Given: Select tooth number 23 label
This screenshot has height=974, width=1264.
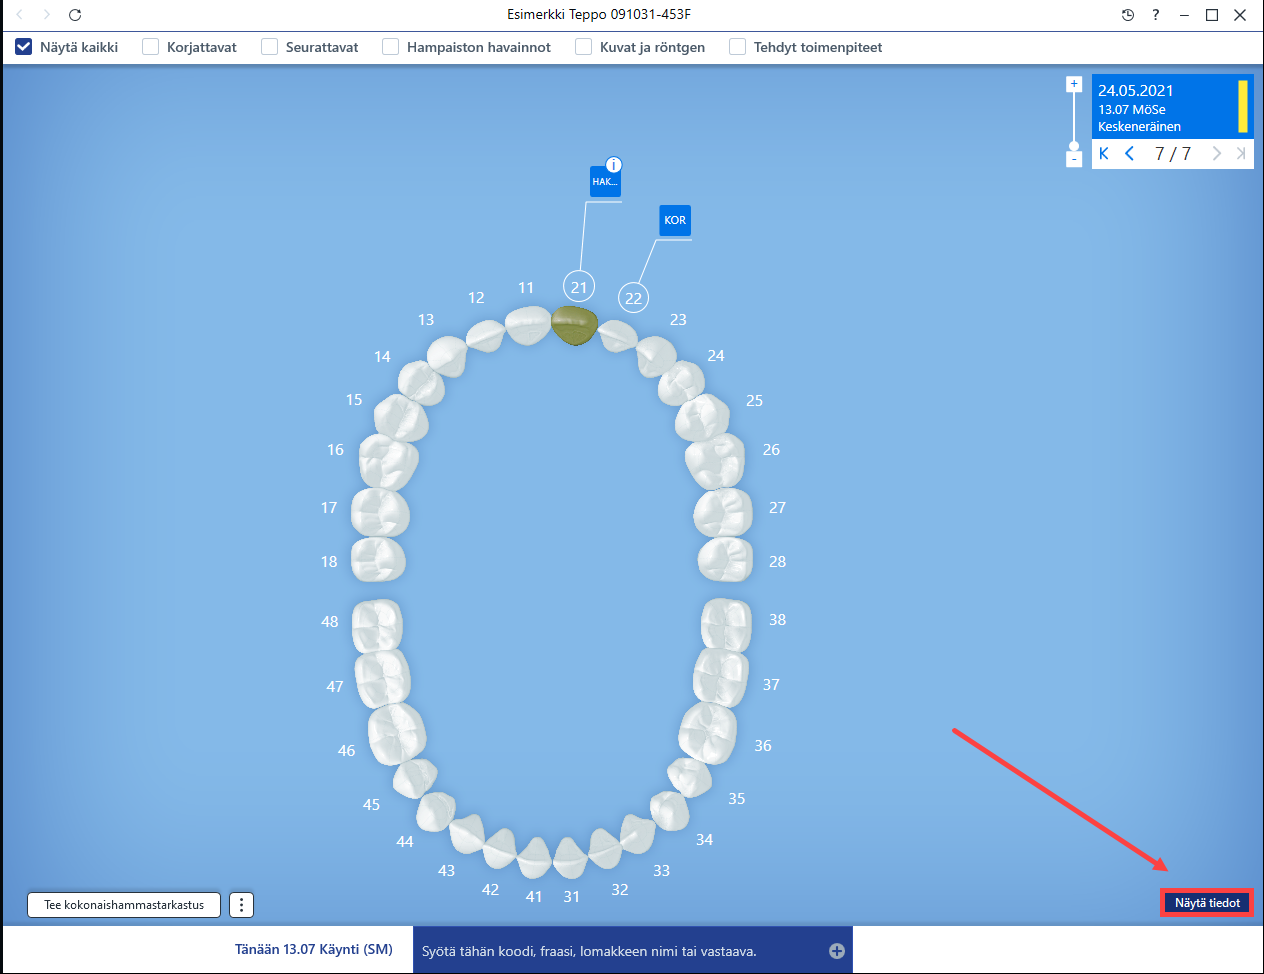Looking at the screenshot, I should click(x=678, y=320).
